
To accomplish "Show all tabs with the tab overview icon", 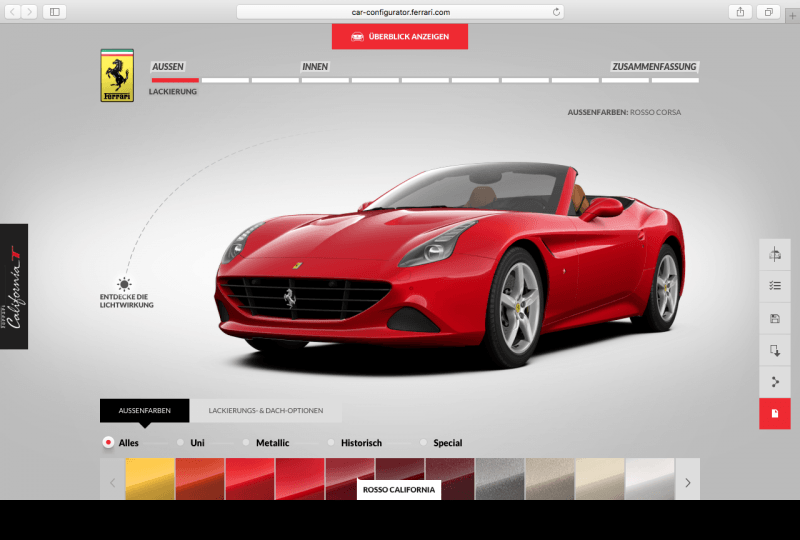I will tap(768, 12).
